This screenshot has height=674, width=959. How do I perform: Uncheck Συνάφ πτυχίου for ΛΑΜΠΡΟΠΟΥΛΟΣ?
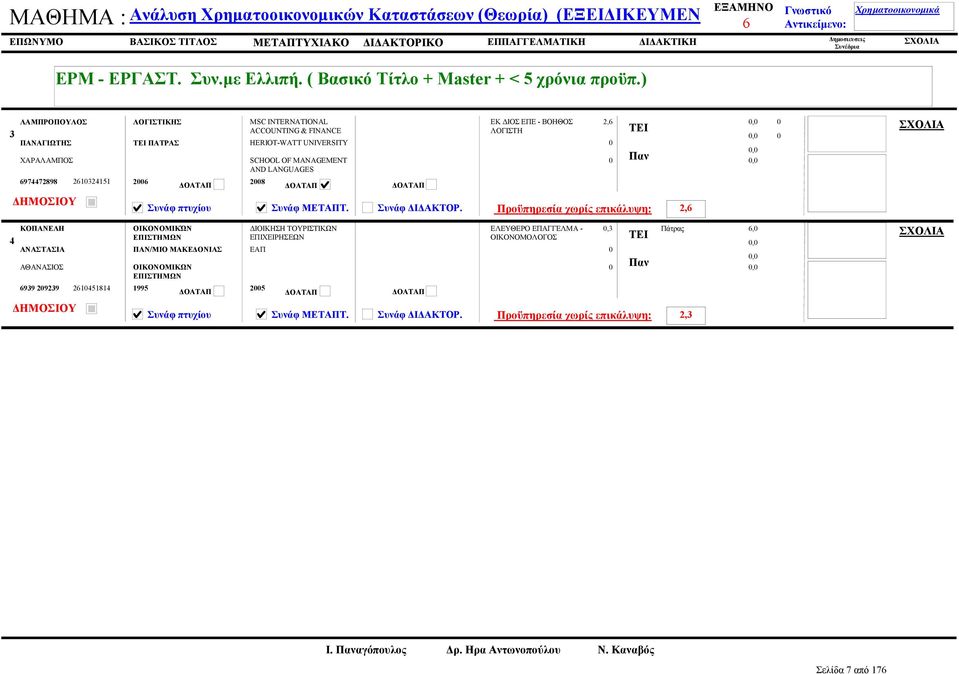click(x=138, y=208)
